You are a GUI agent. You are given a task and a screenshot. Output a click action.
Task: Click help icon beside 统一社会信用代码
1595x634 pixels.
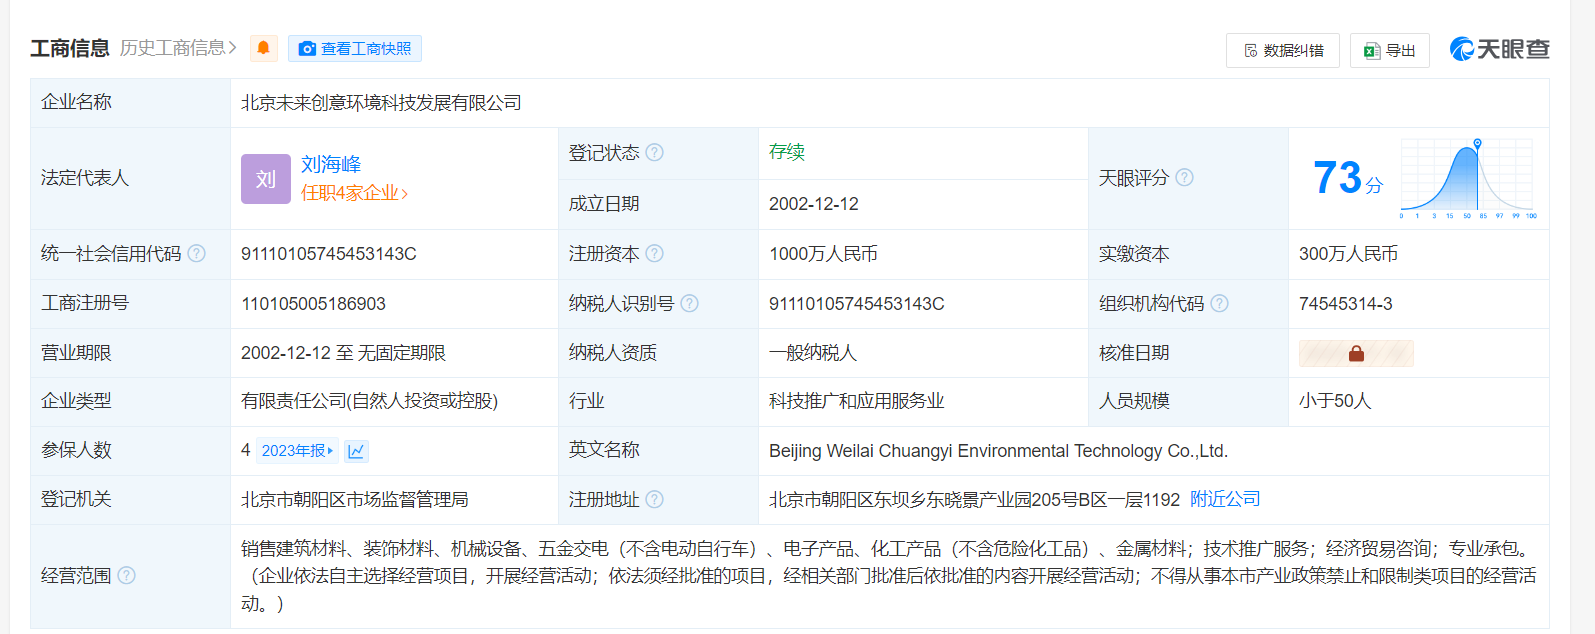pyautogui.click(x=197, y=254)
